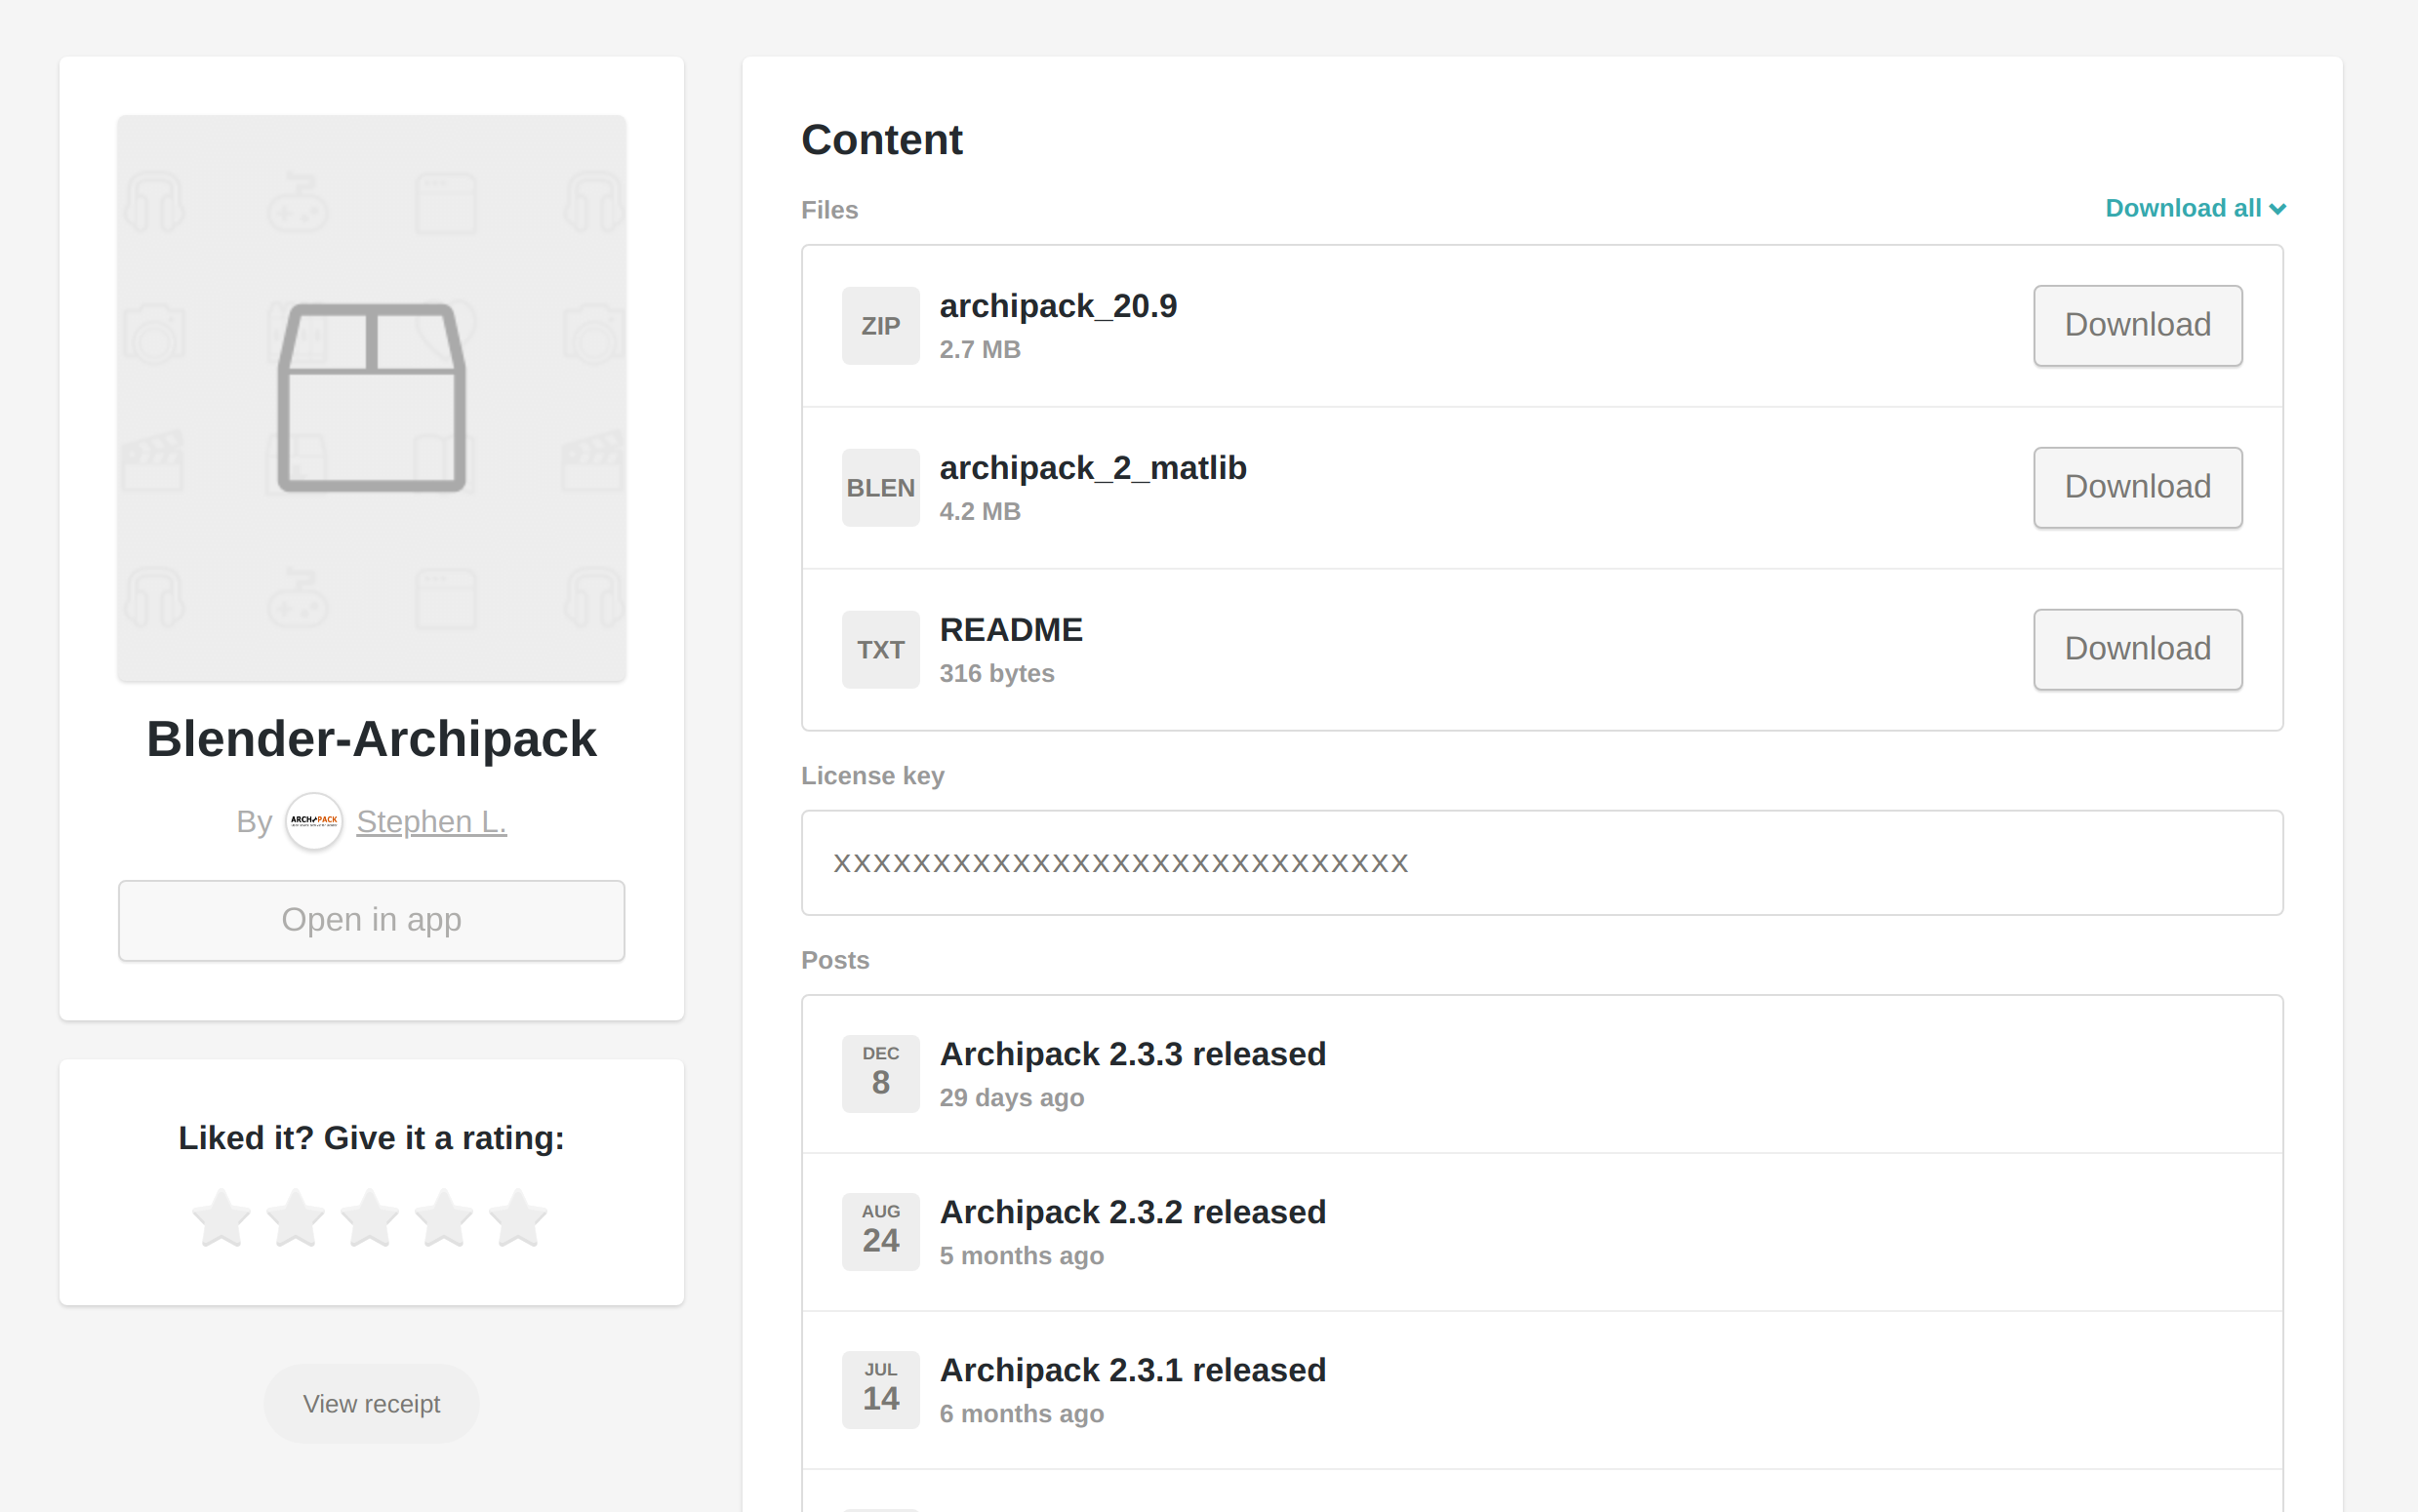Download the archipack_20.9 file

[2137, 325]
